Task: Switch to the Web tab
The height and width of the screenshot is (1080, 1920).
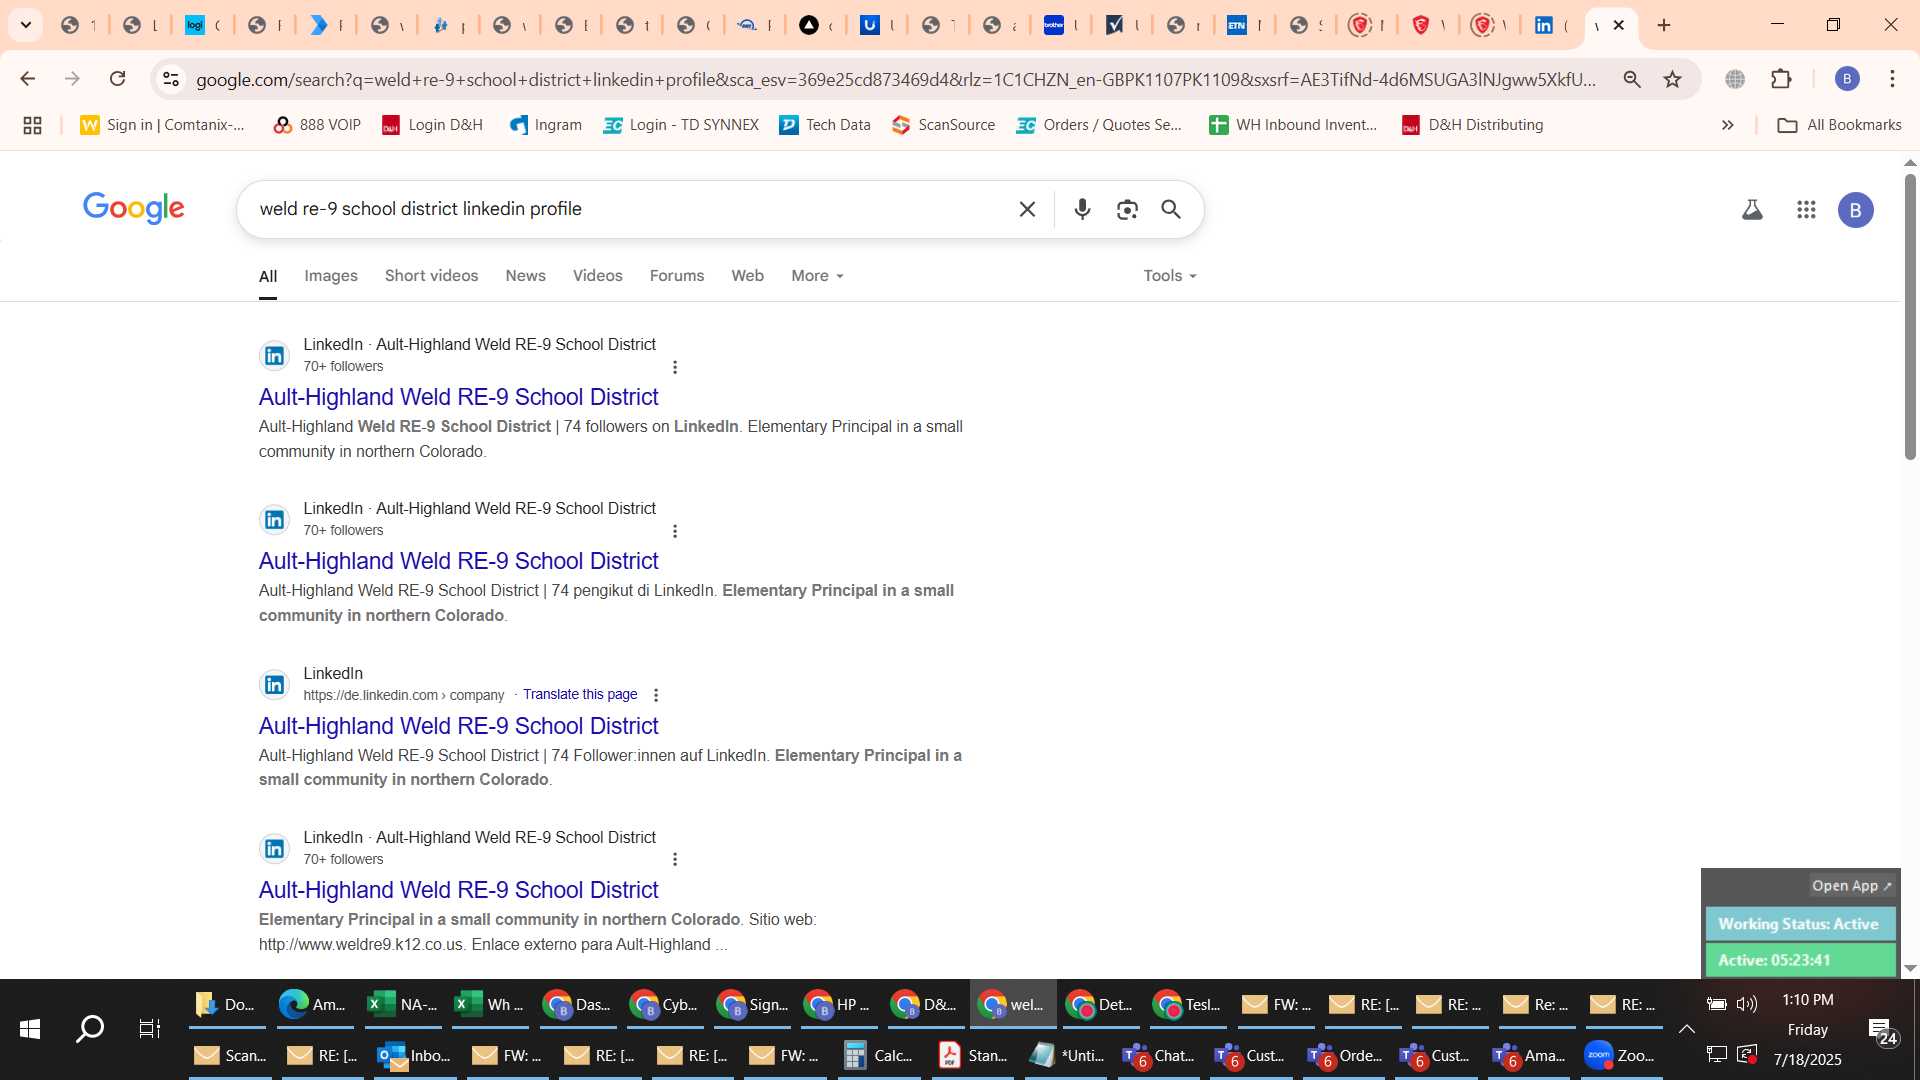Action: [747, 276]
